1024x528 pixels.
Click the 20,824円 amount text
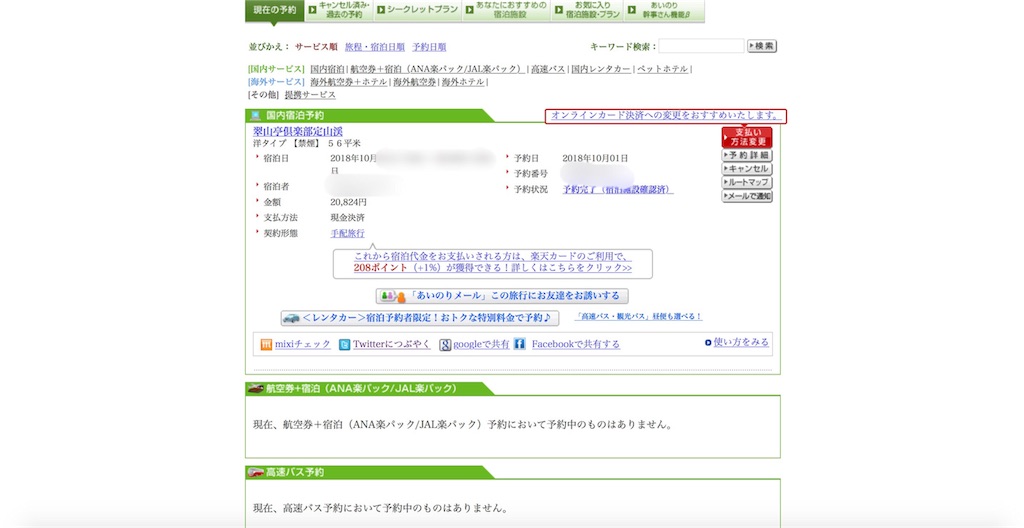click(349, 203)
